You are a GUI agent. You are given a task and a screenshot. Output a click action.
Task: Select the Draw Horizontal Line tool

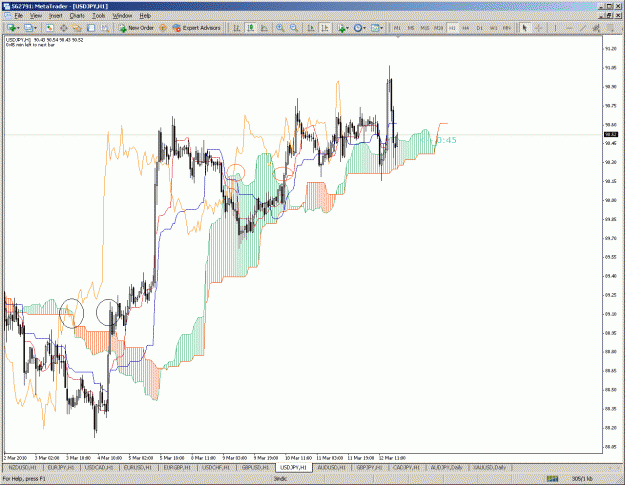(569, 28)
